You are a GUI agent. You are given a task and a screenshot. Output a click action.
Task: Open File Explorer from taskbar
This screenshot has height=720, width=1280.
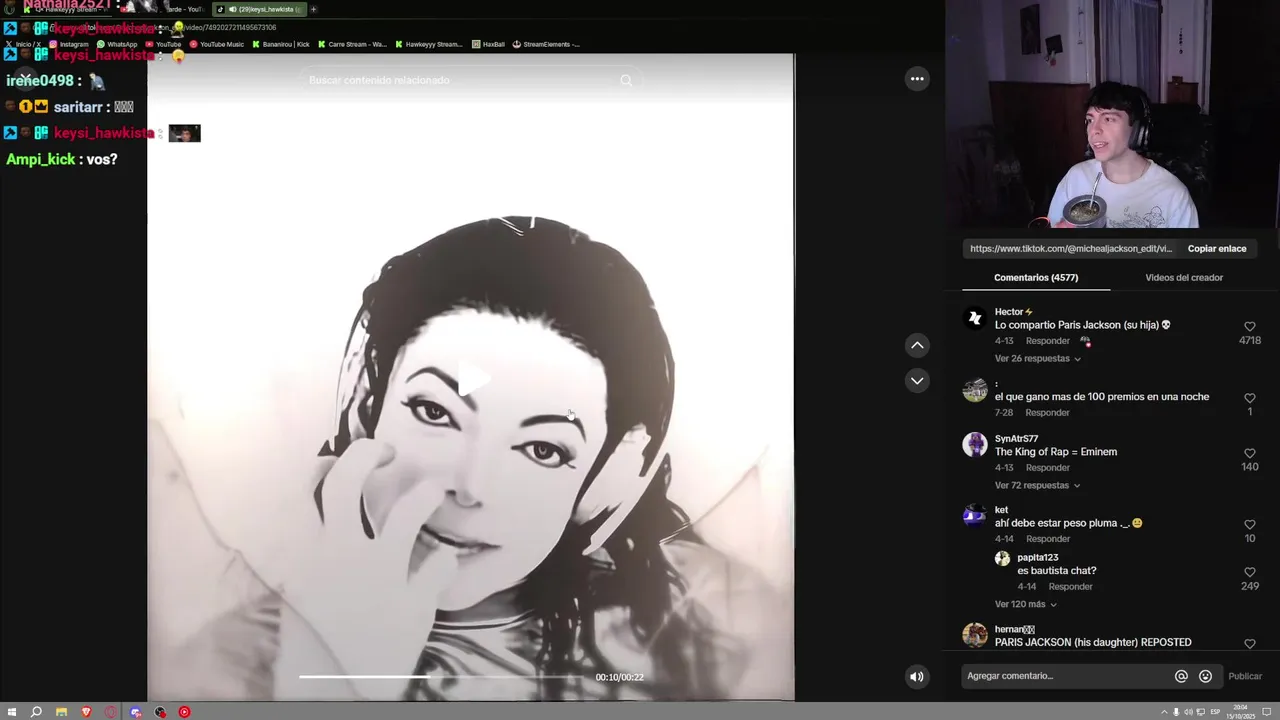tap(61, 712)
